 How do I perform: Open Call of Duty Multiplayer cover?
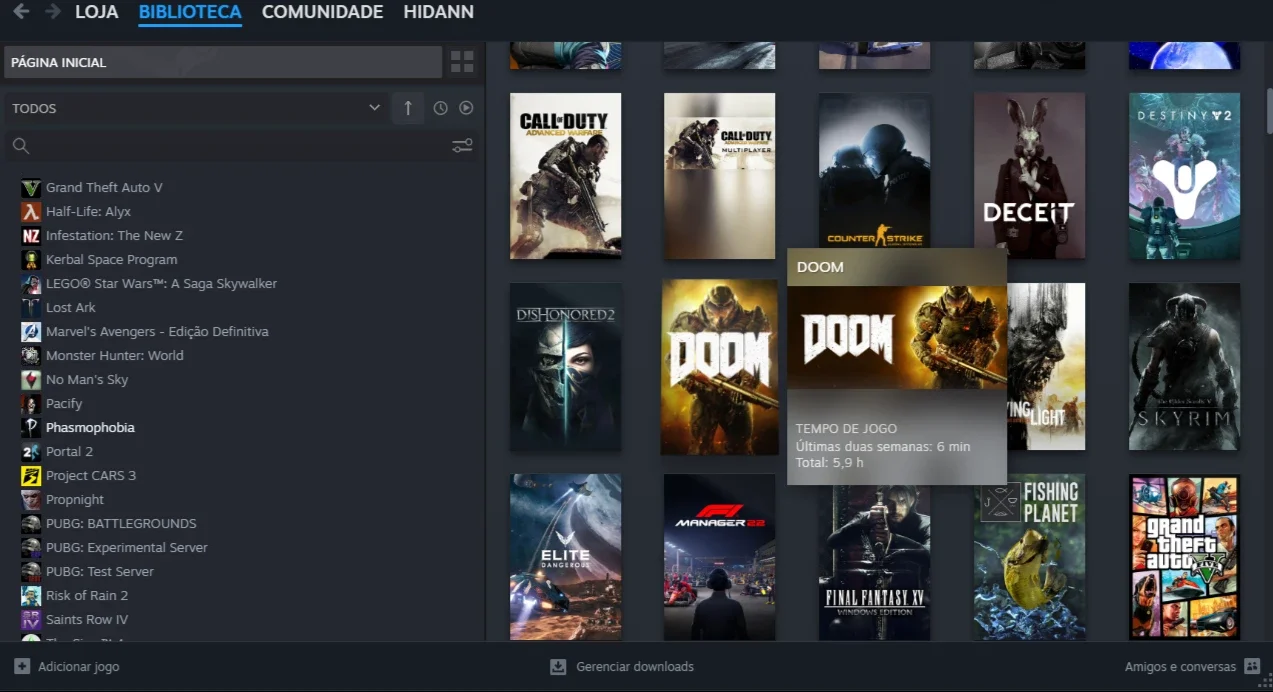(720, 176)
